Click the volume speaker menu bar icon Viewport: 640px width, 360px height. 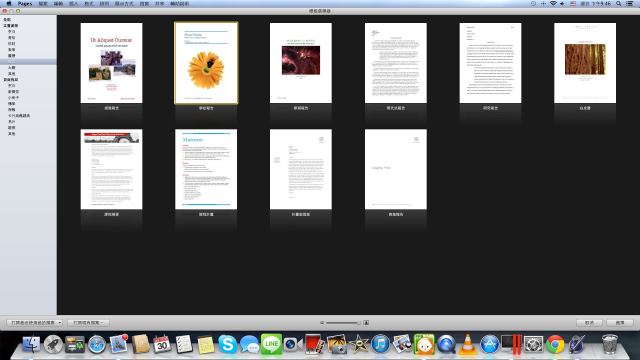pyautogui.click(x=562, y=4)
